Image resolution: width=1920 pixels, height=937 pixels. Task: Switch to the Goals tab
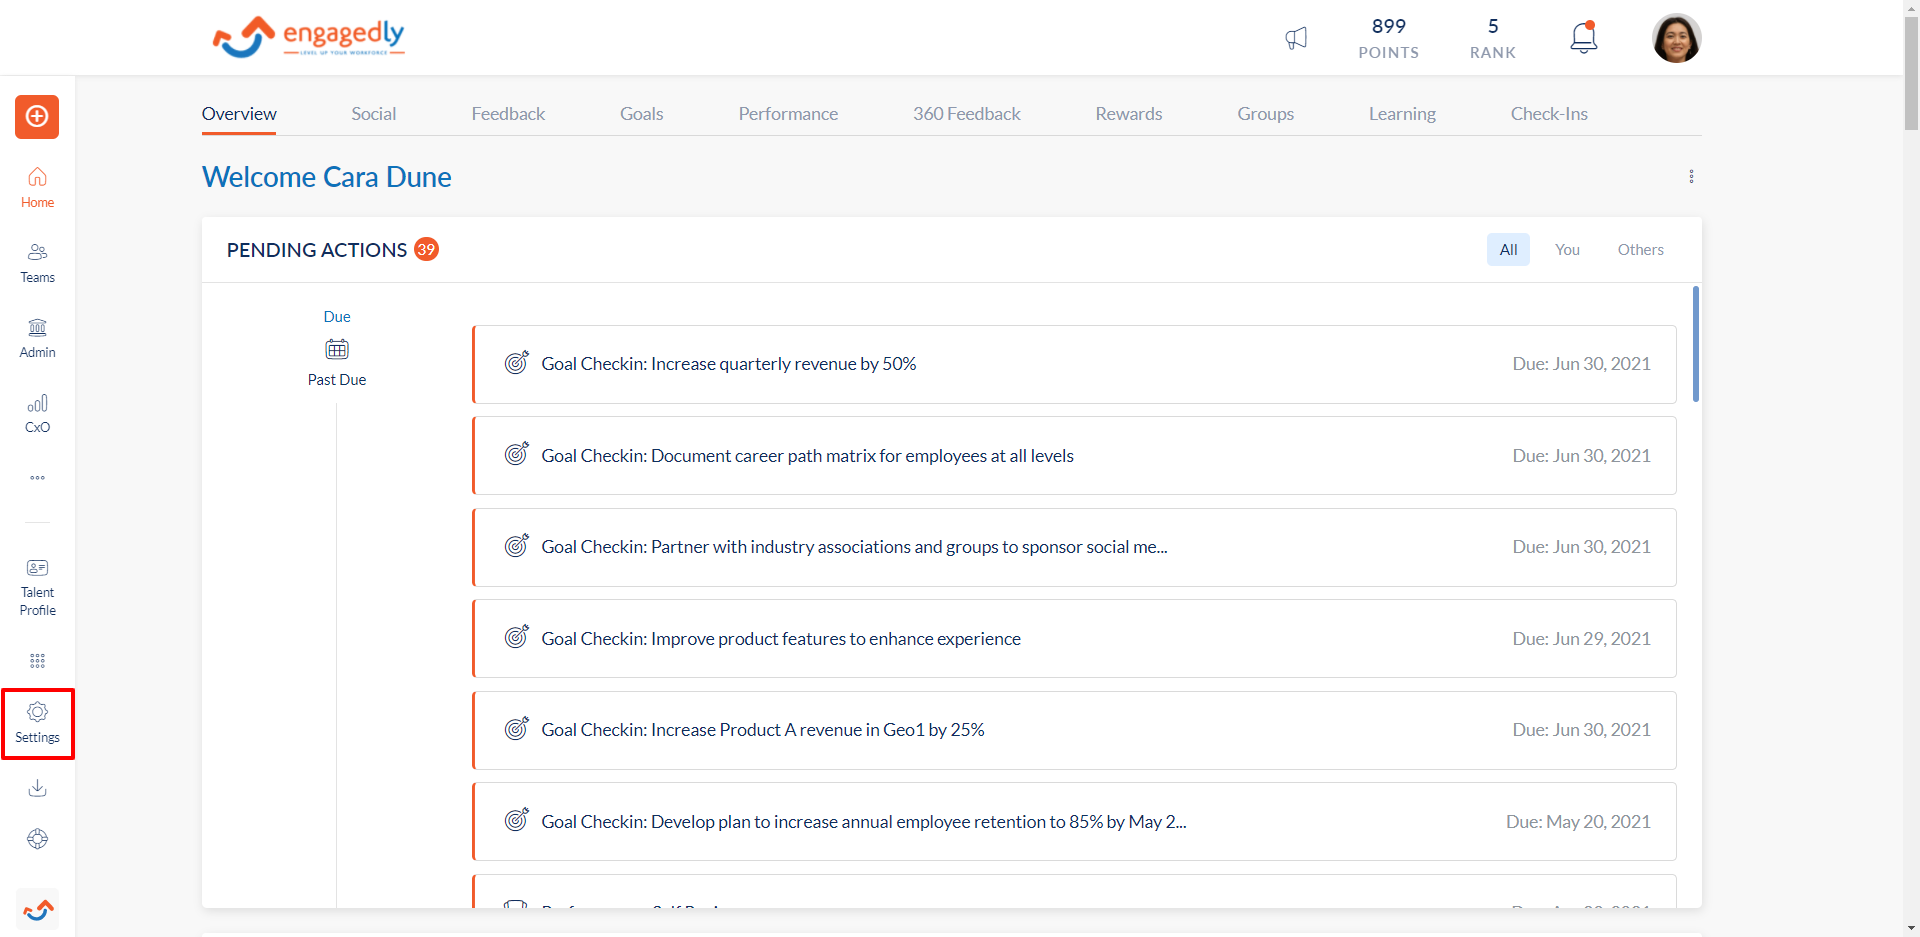click(x=641, y=114)
